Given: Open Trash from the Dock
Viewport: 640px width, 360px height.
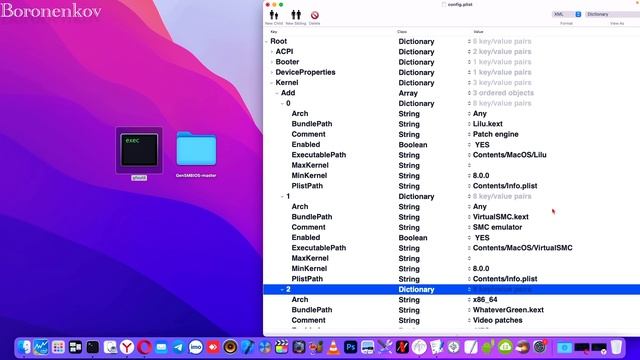Looking at the screenshot, I should pos(616,347).
